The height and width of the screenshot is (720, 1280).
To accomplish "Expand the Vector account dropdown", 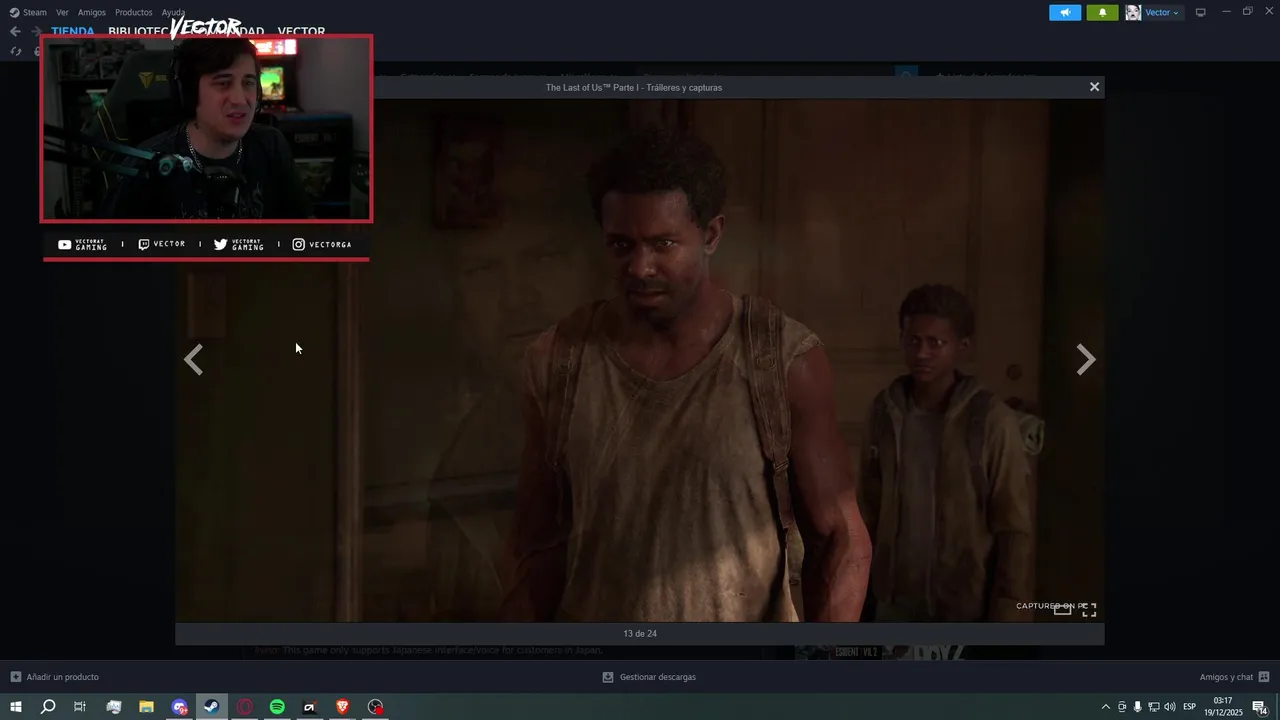I will tap(1162, 12).
